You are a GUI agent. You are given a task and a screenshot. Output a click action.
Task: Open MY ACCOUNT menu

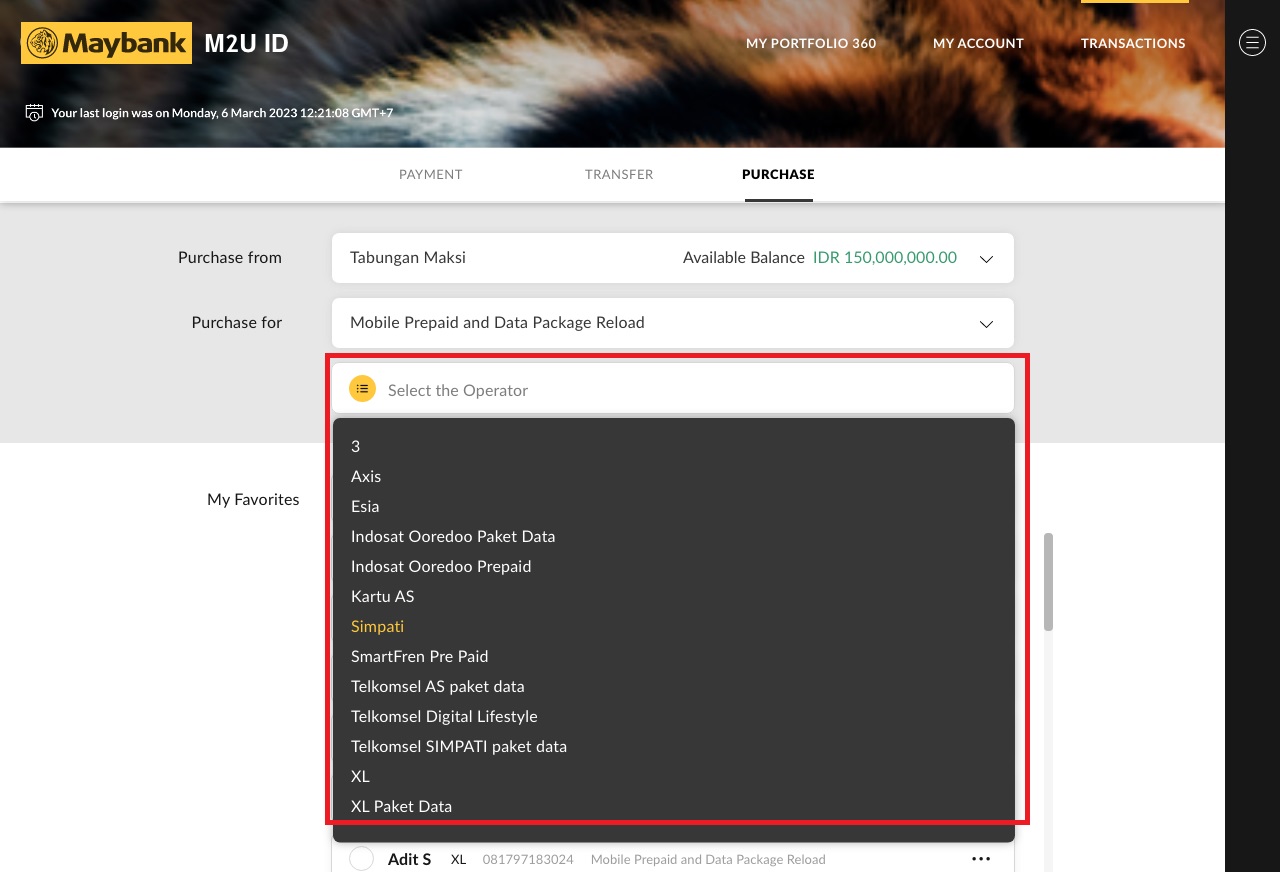click(x=978, y=43)
